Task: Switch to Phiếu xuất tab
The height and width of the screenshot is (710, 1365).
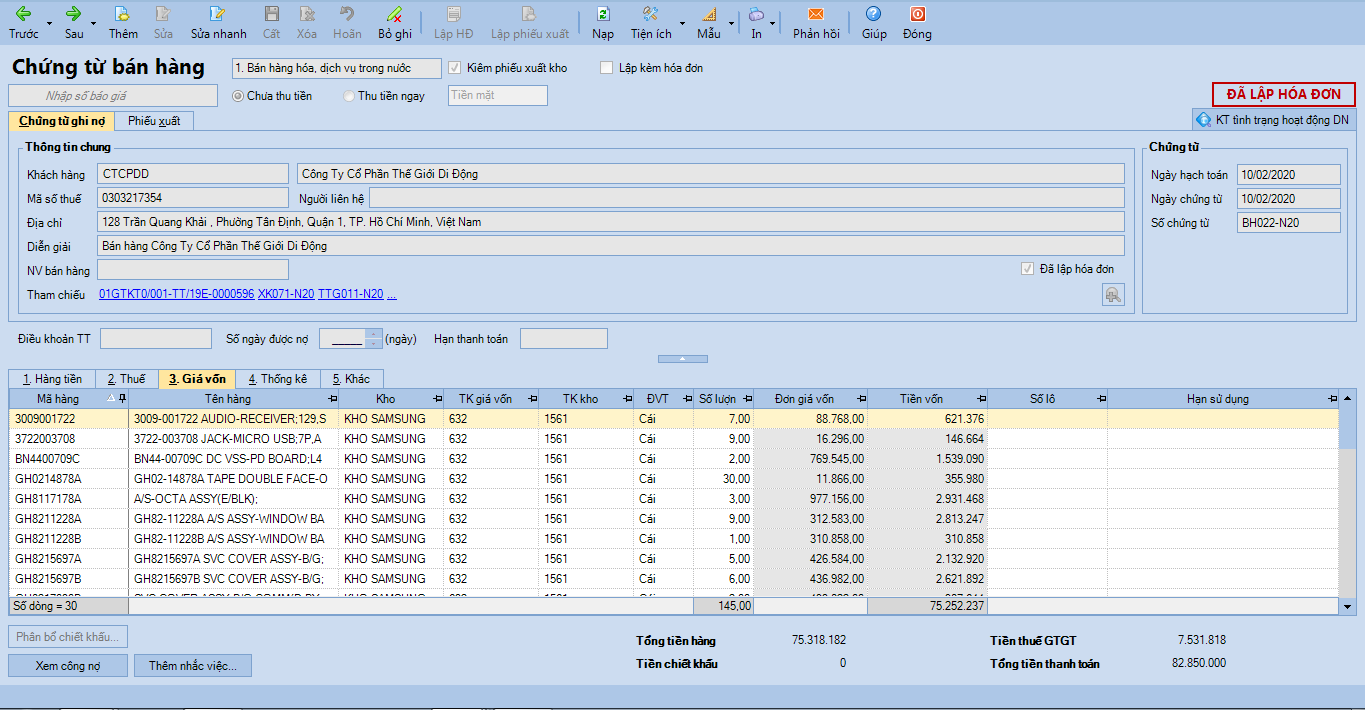Action: (154, 121)
